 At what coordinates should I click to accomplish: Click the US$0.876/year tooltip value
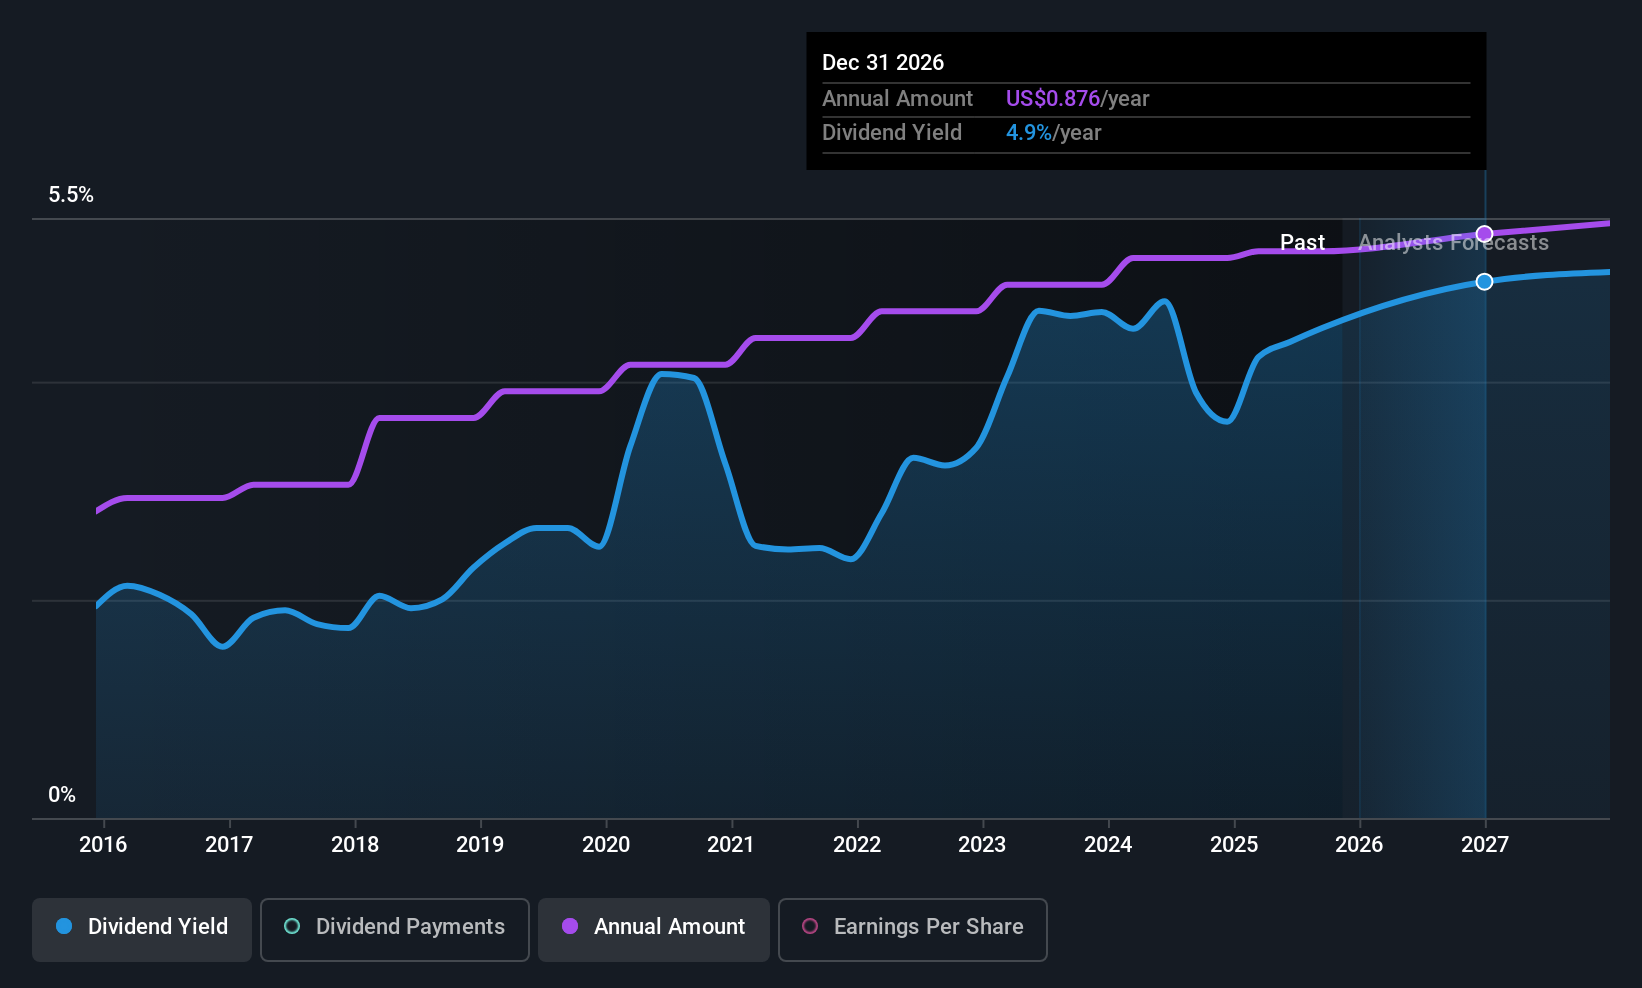(x=1077, y=99)
